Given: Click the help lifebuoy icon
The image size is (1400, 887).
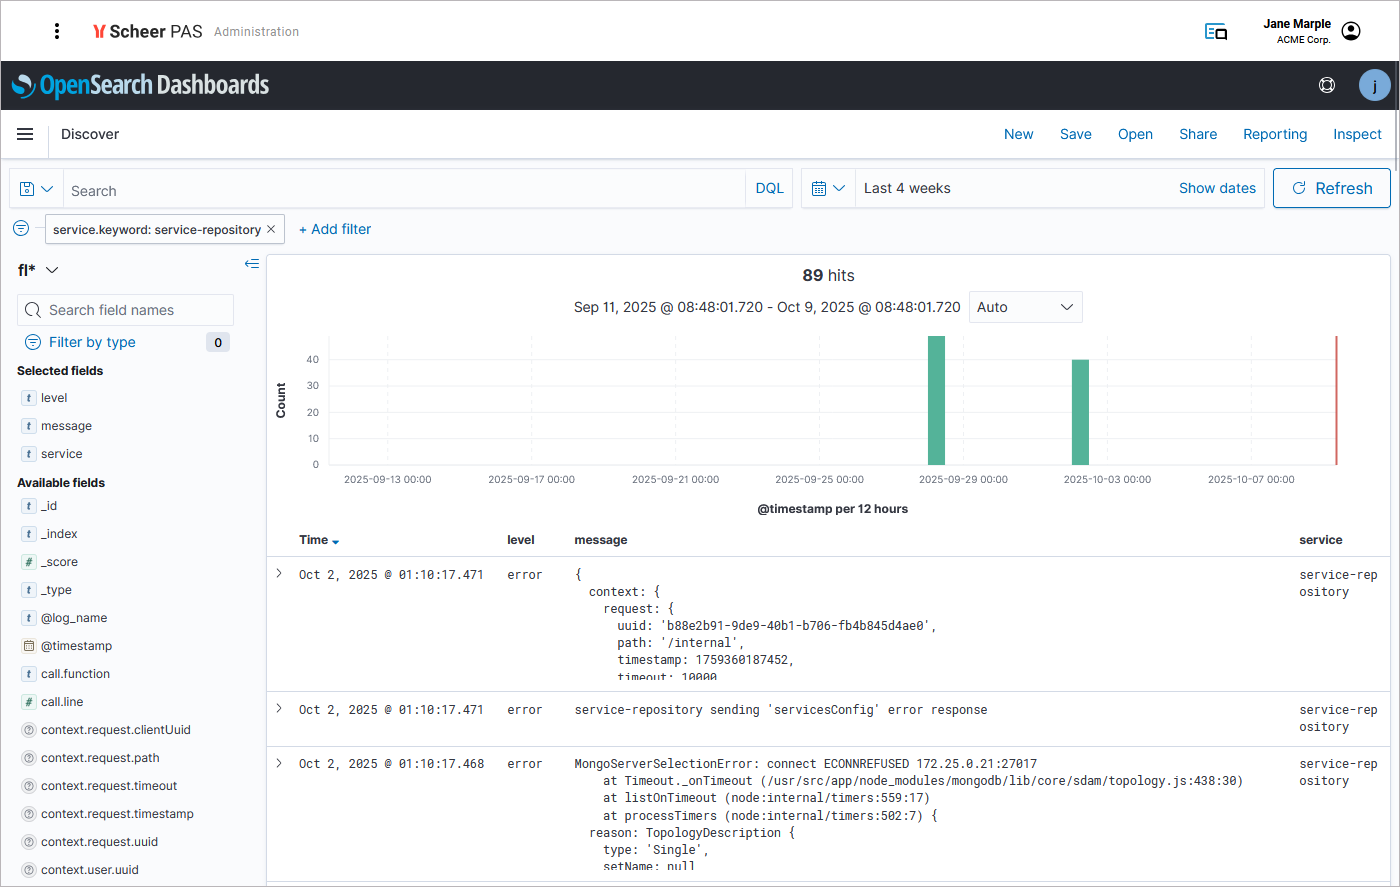Looking at the screenshot, I should point(1327,85).
